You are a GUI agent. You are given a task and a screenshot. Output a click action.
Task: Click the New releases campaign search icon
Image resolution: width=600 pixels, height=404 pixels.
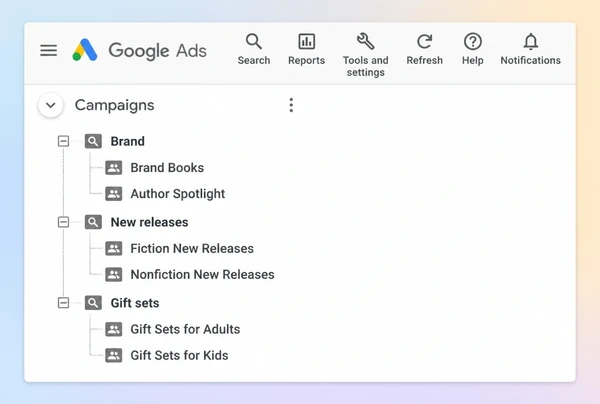(93, 222)
